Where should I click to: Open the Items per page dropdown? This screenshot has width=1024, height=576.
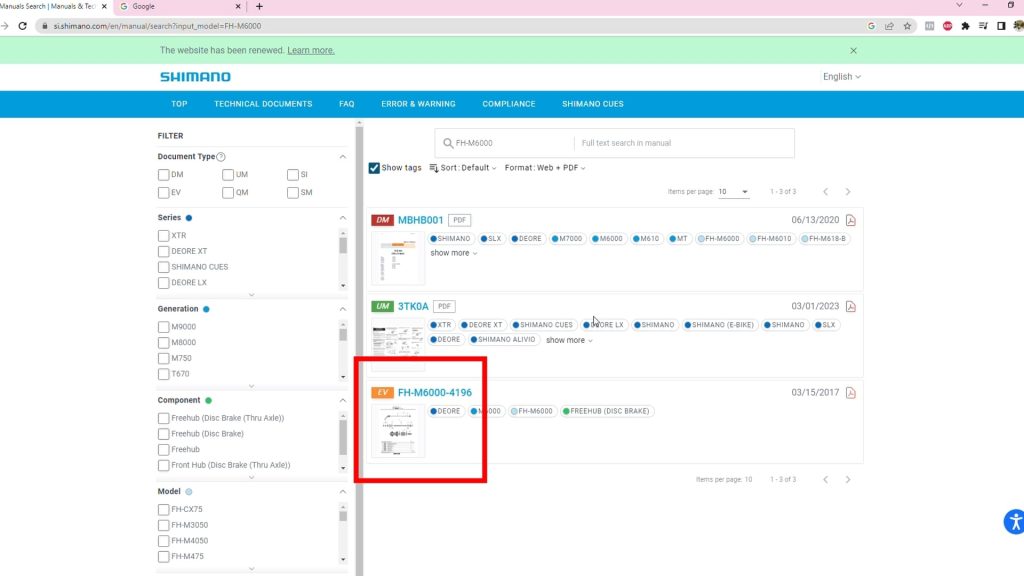733,191
